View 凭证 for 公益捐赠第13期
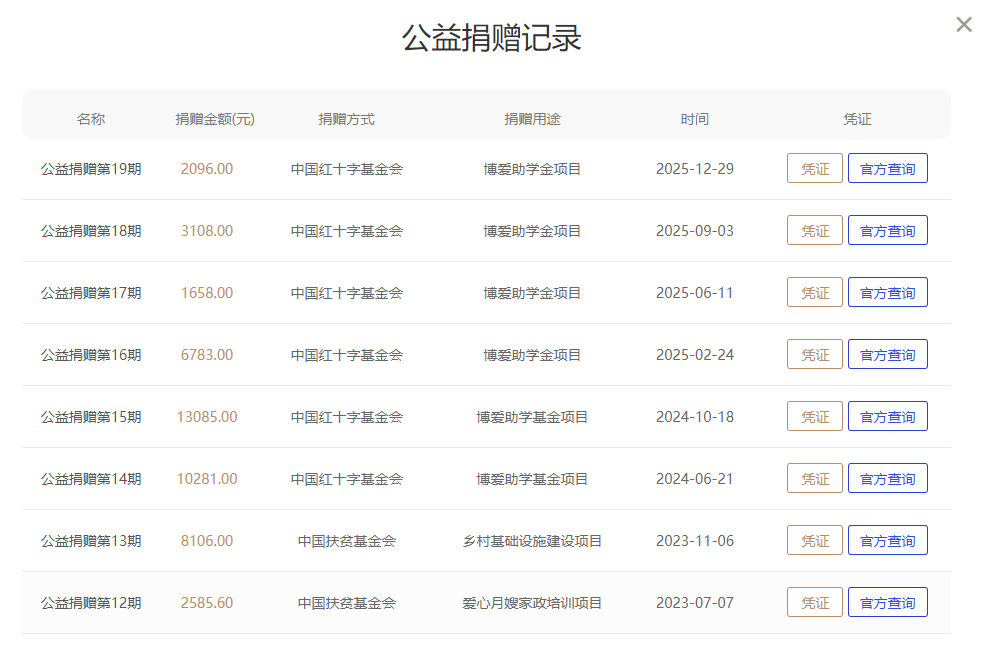987x656 pixels. pyautogui.click(x=815, y=541)
